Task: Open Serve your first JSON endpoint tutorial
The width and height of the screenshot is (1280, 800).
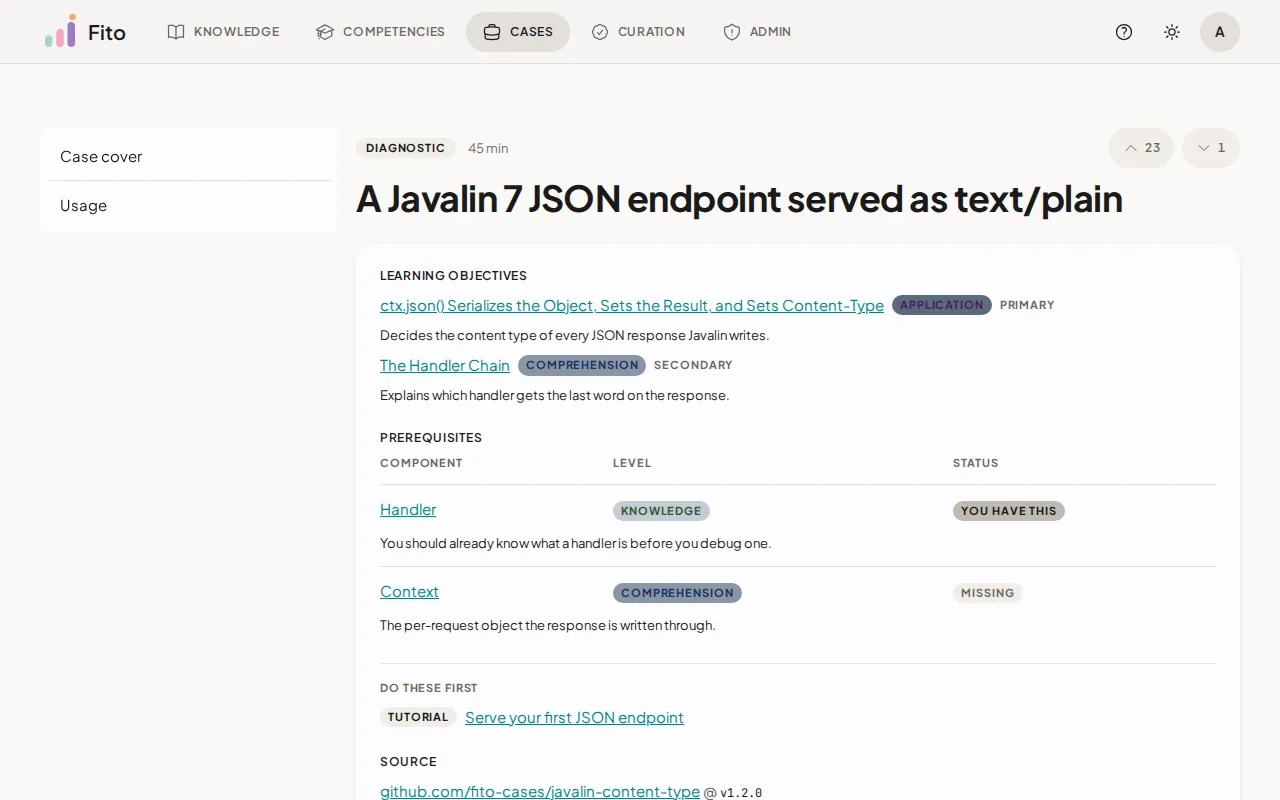Action: point(574,718)
